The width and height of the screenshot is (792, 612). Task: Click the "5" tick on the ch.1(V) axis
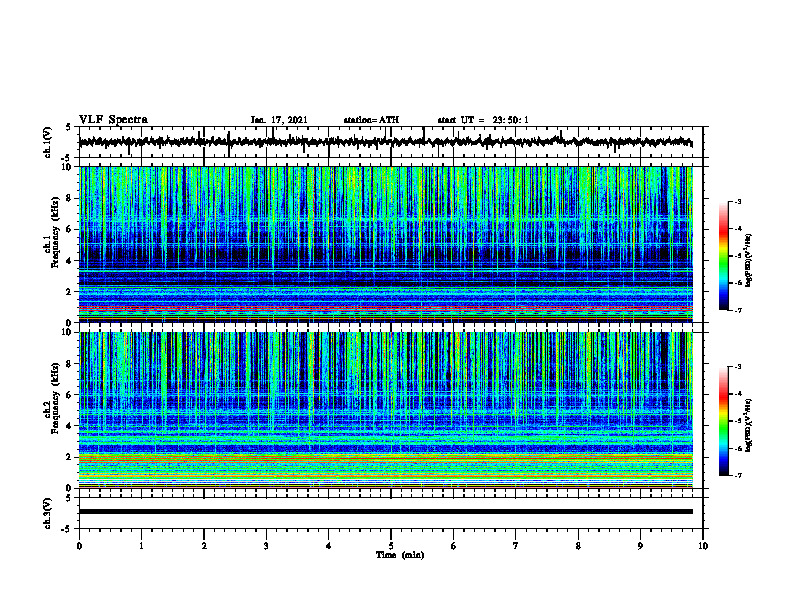point(69,128)
